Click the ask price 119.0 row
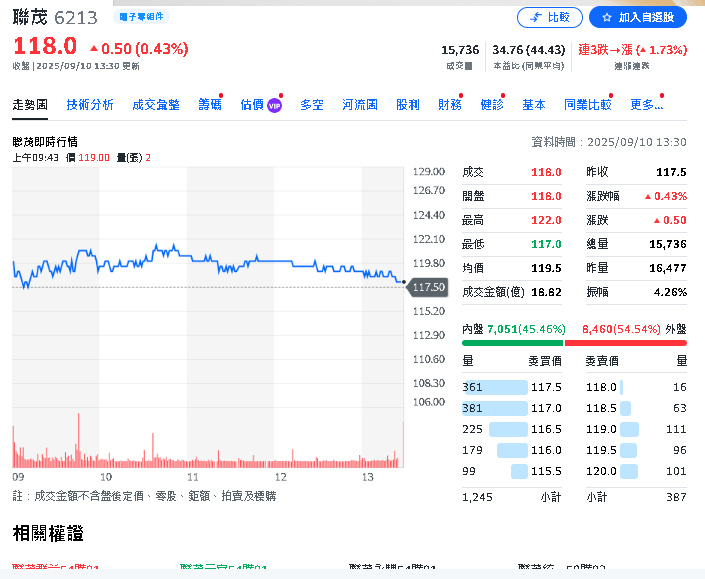Screen dimensions: 705x579 [x=636, y=429]
